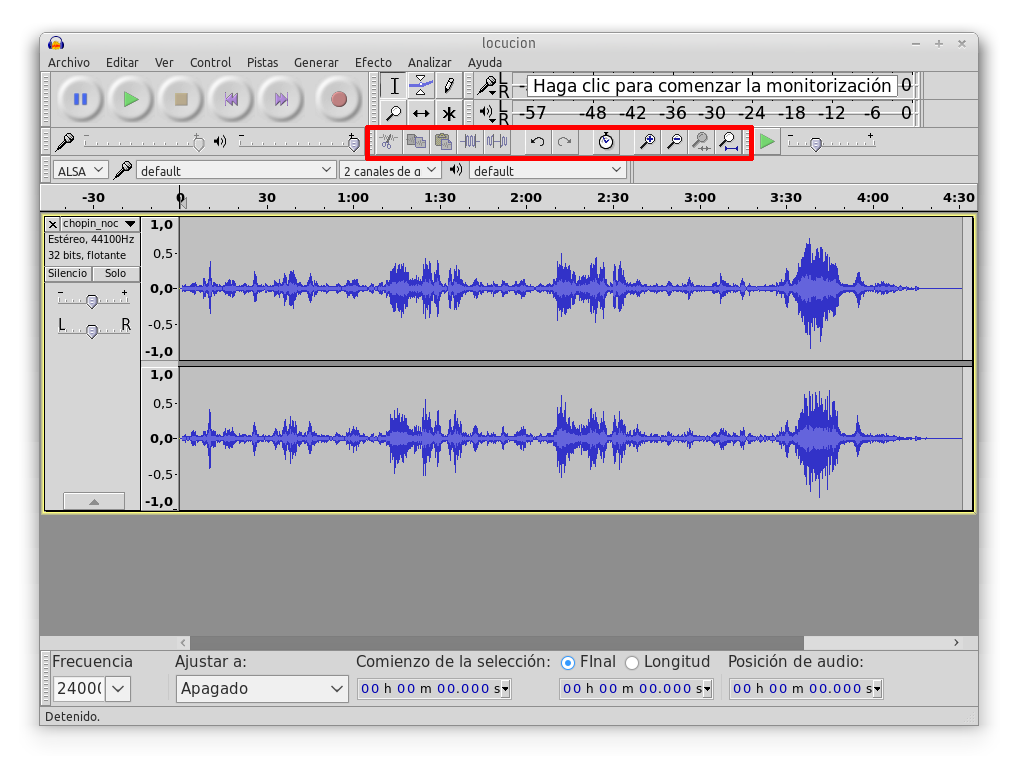This screenshot has height=767, width=1021.
Task: Adjust the recording volume slider
Action: (x=143, y=141)
